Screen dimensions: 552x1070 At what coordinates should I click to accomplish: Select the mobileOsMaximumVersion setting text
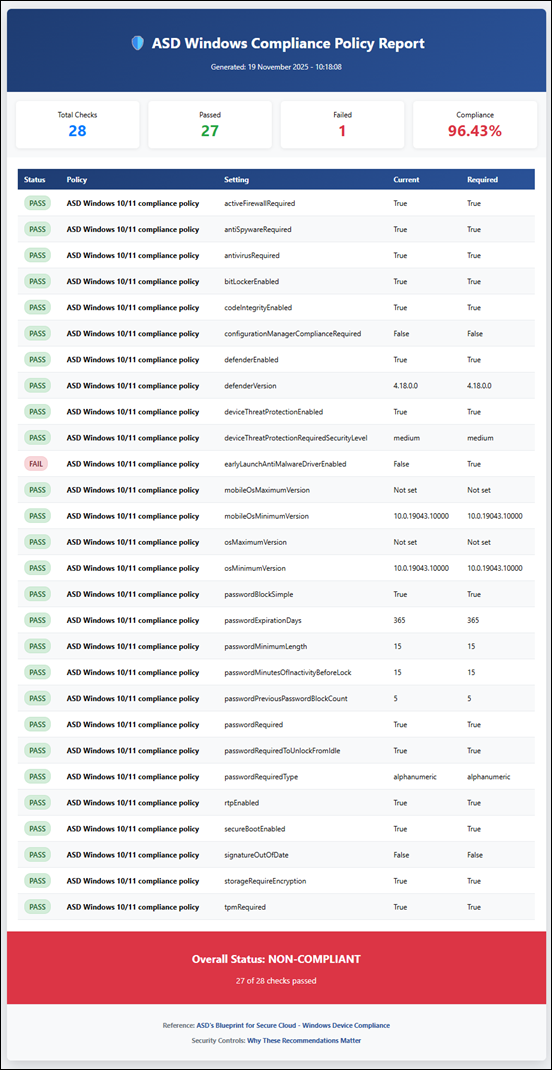pyautogui.click(x=267, y=490)
